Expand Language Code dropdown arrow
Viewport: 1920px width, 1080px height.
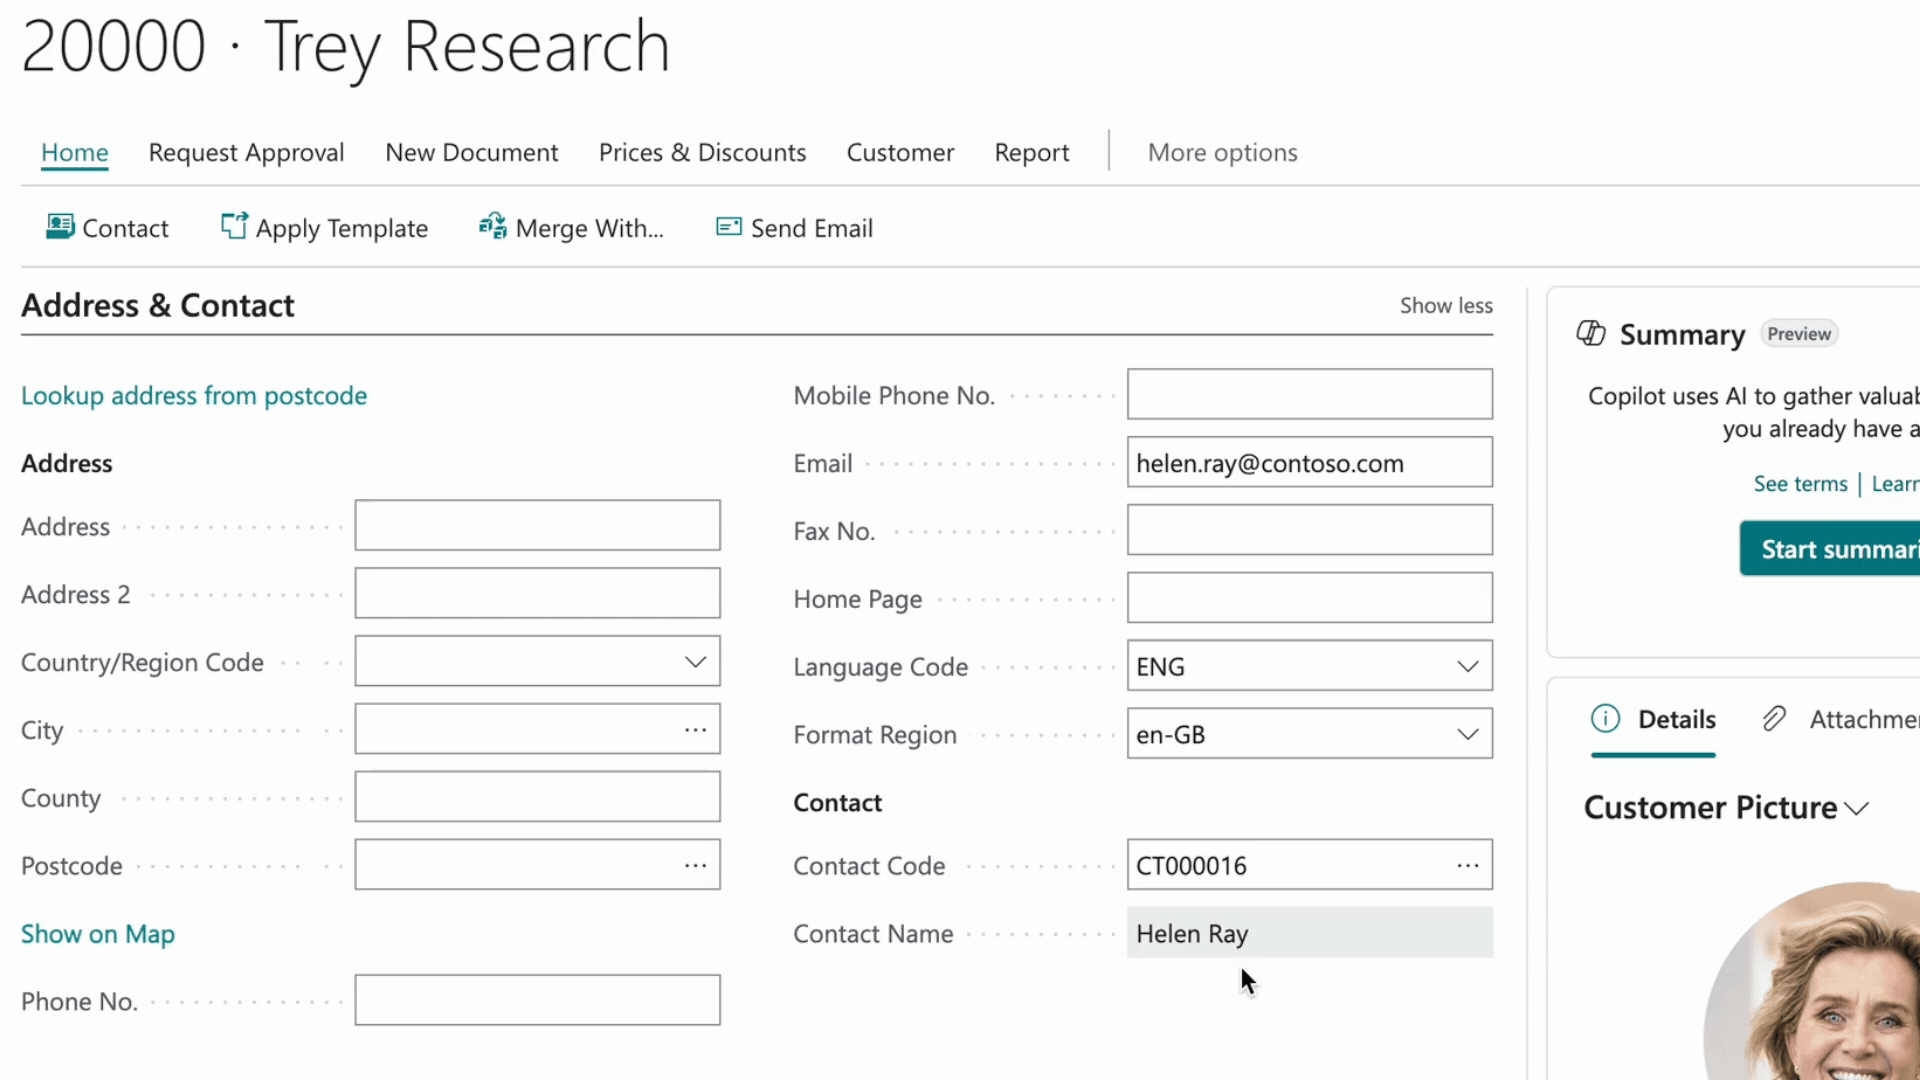(1468, 666)
